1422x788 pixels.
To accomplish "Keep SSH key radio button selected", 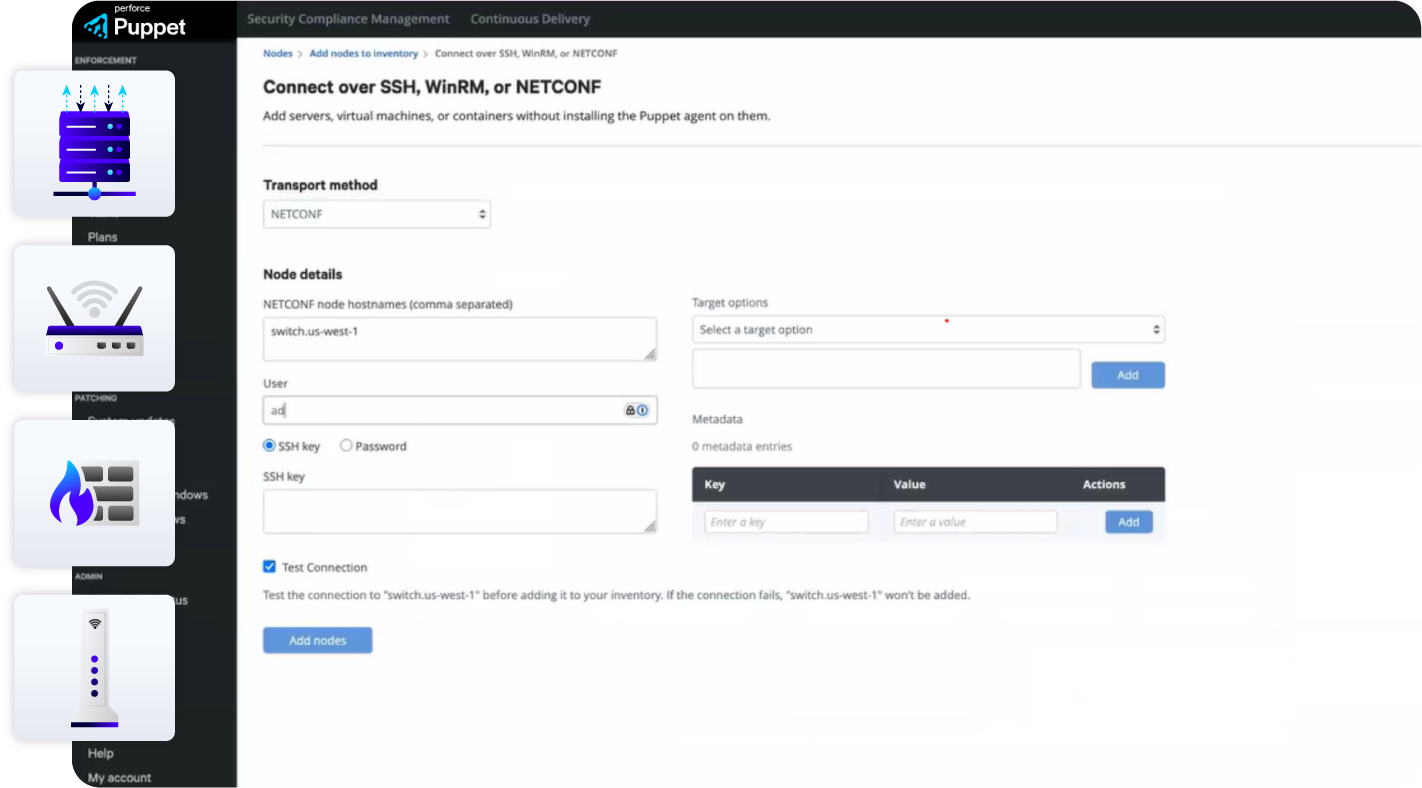I will coord(268,446).
